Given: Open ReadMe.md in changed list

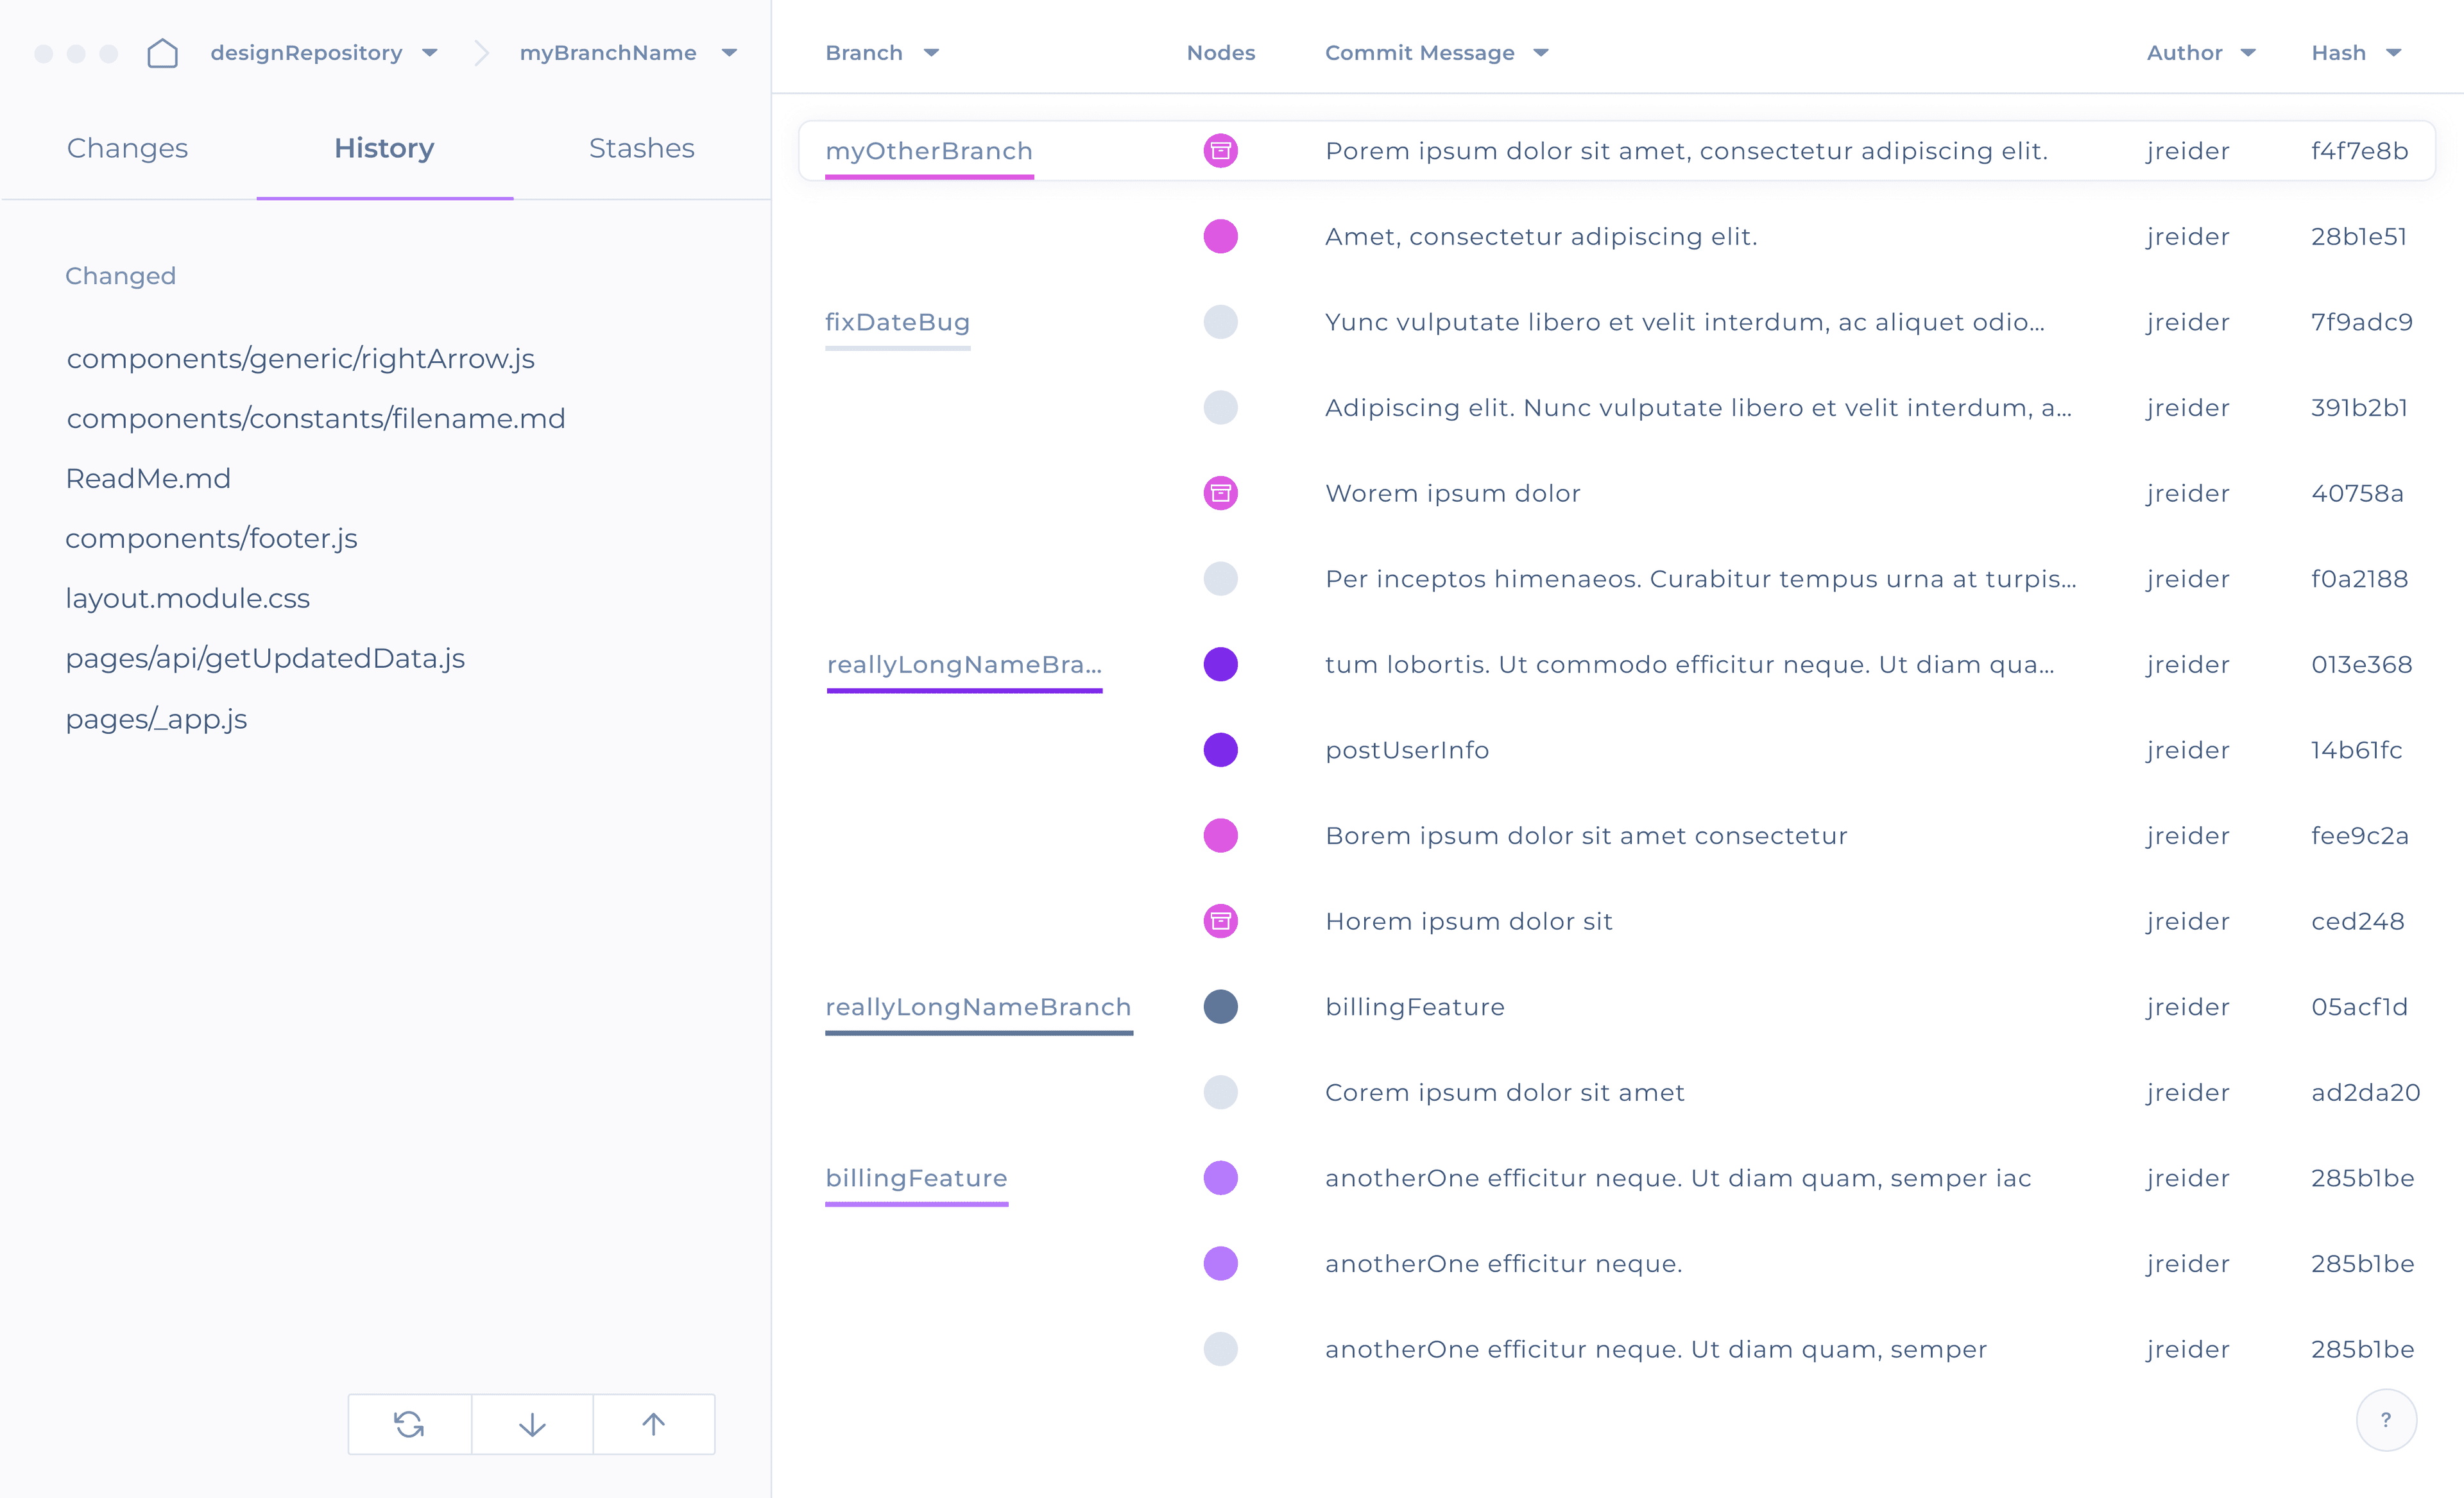Looking at the screenshot, I should pyautogui.click(x=148, y=478).
